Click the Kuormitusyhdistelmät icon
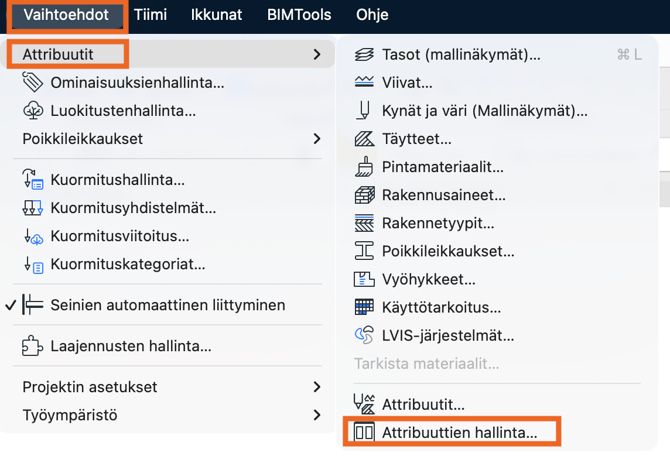 [x=33, y=208]
